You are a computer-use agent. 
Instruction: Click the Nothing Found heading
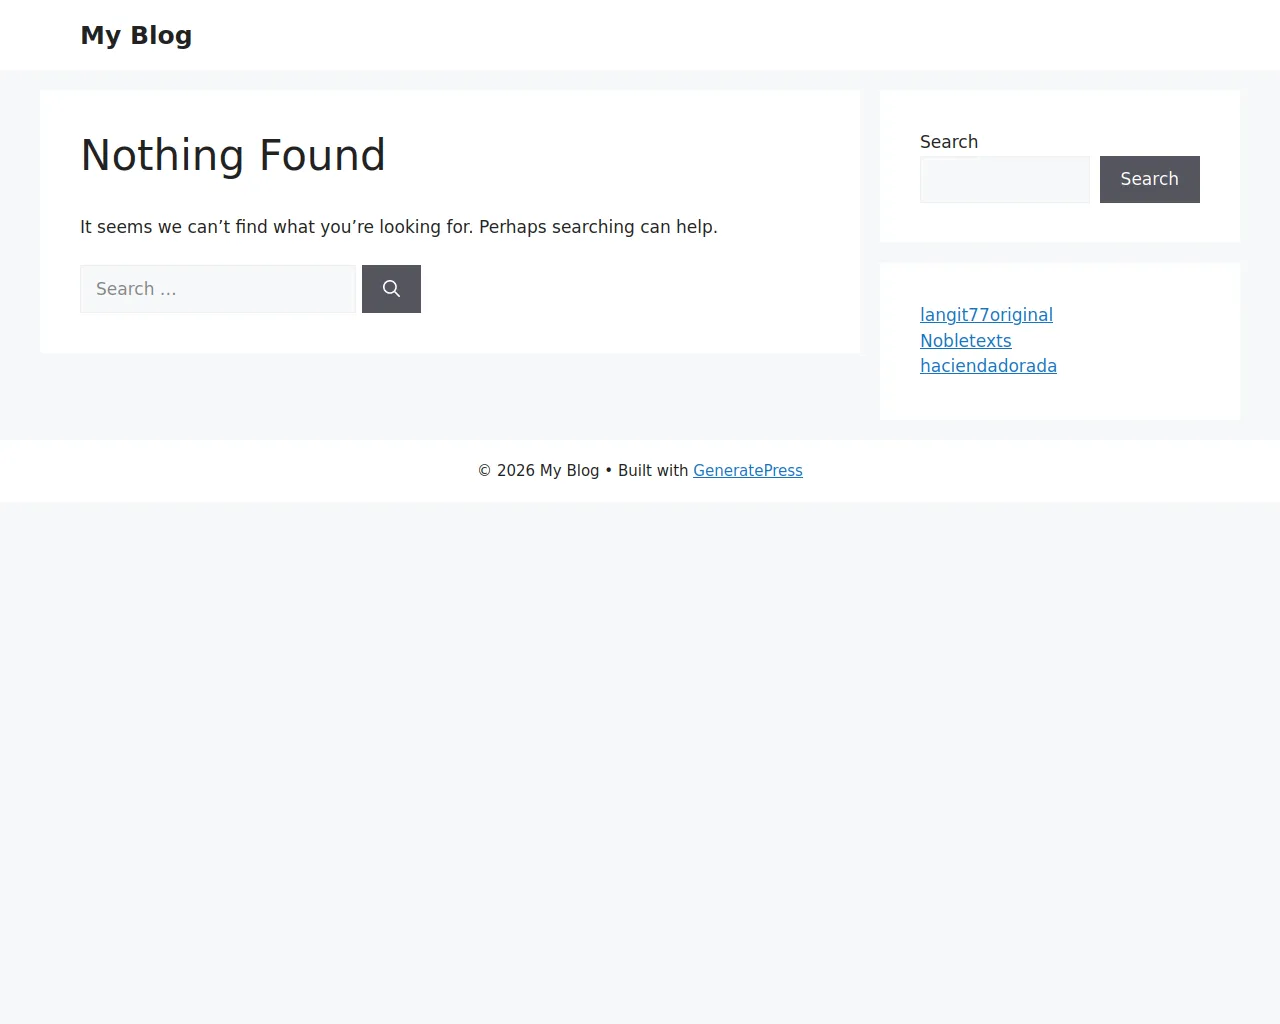point(233,155)
